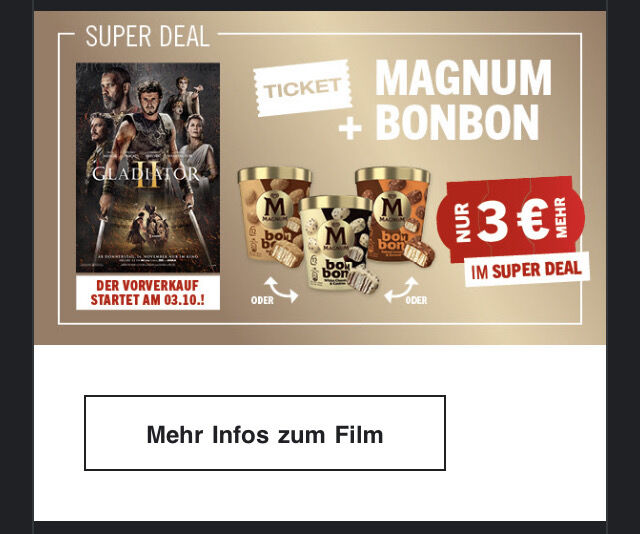640x534 pixels.
Task: Select the orange Magnum Bonbon tub on right
Action: 395,216
